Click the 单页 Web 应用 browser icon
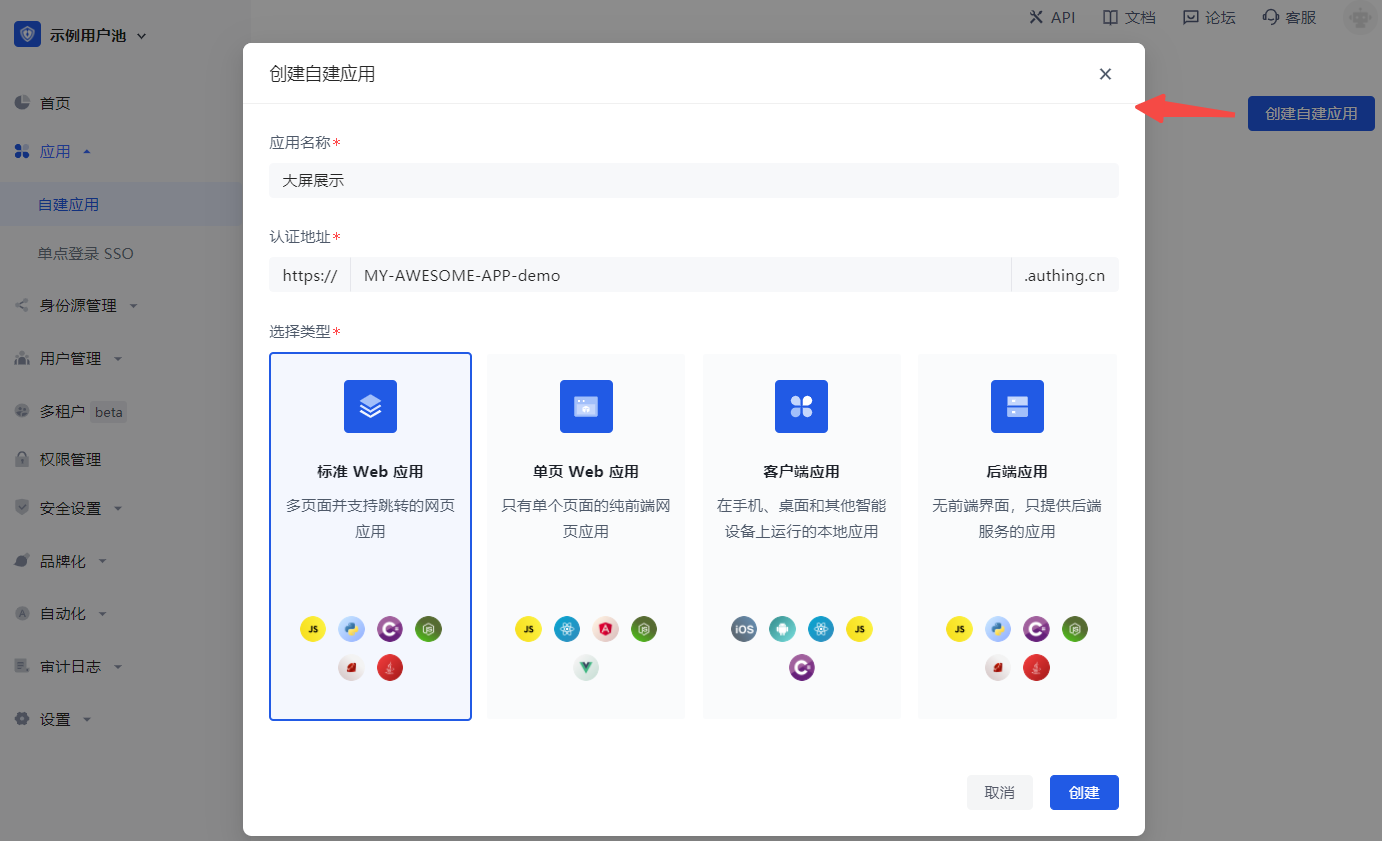The height and width of the screenshot is (841, 1382). coord(586,406)
